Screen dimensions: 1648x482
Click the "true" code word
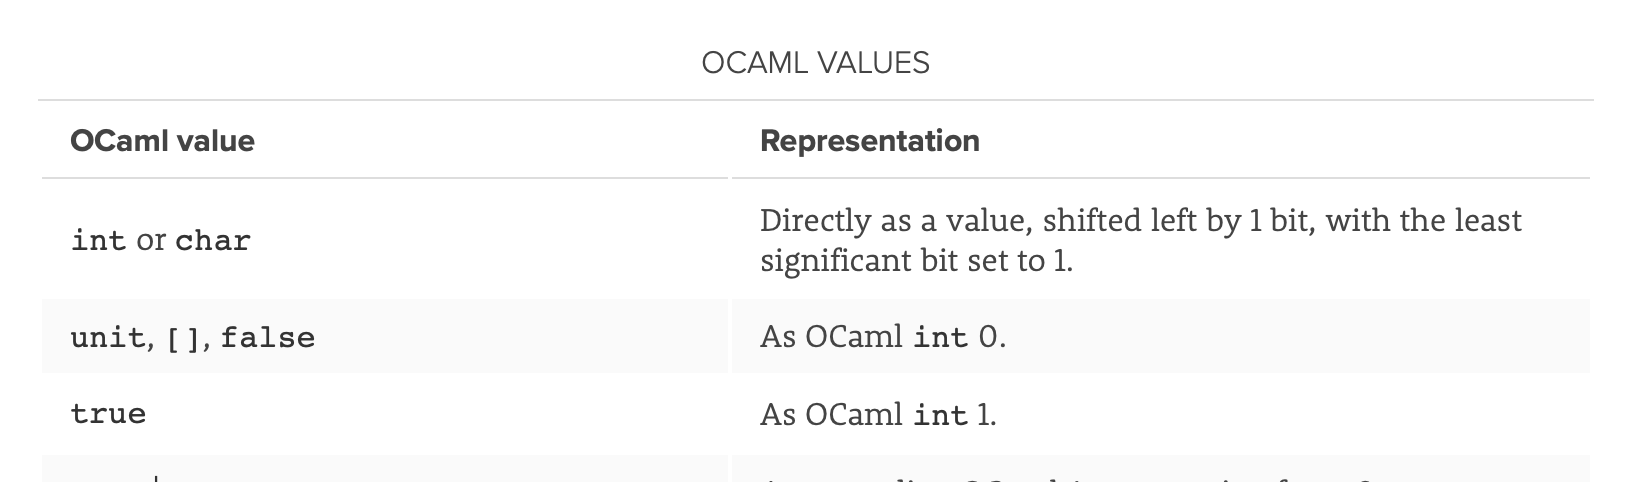(x=108, y=414)
